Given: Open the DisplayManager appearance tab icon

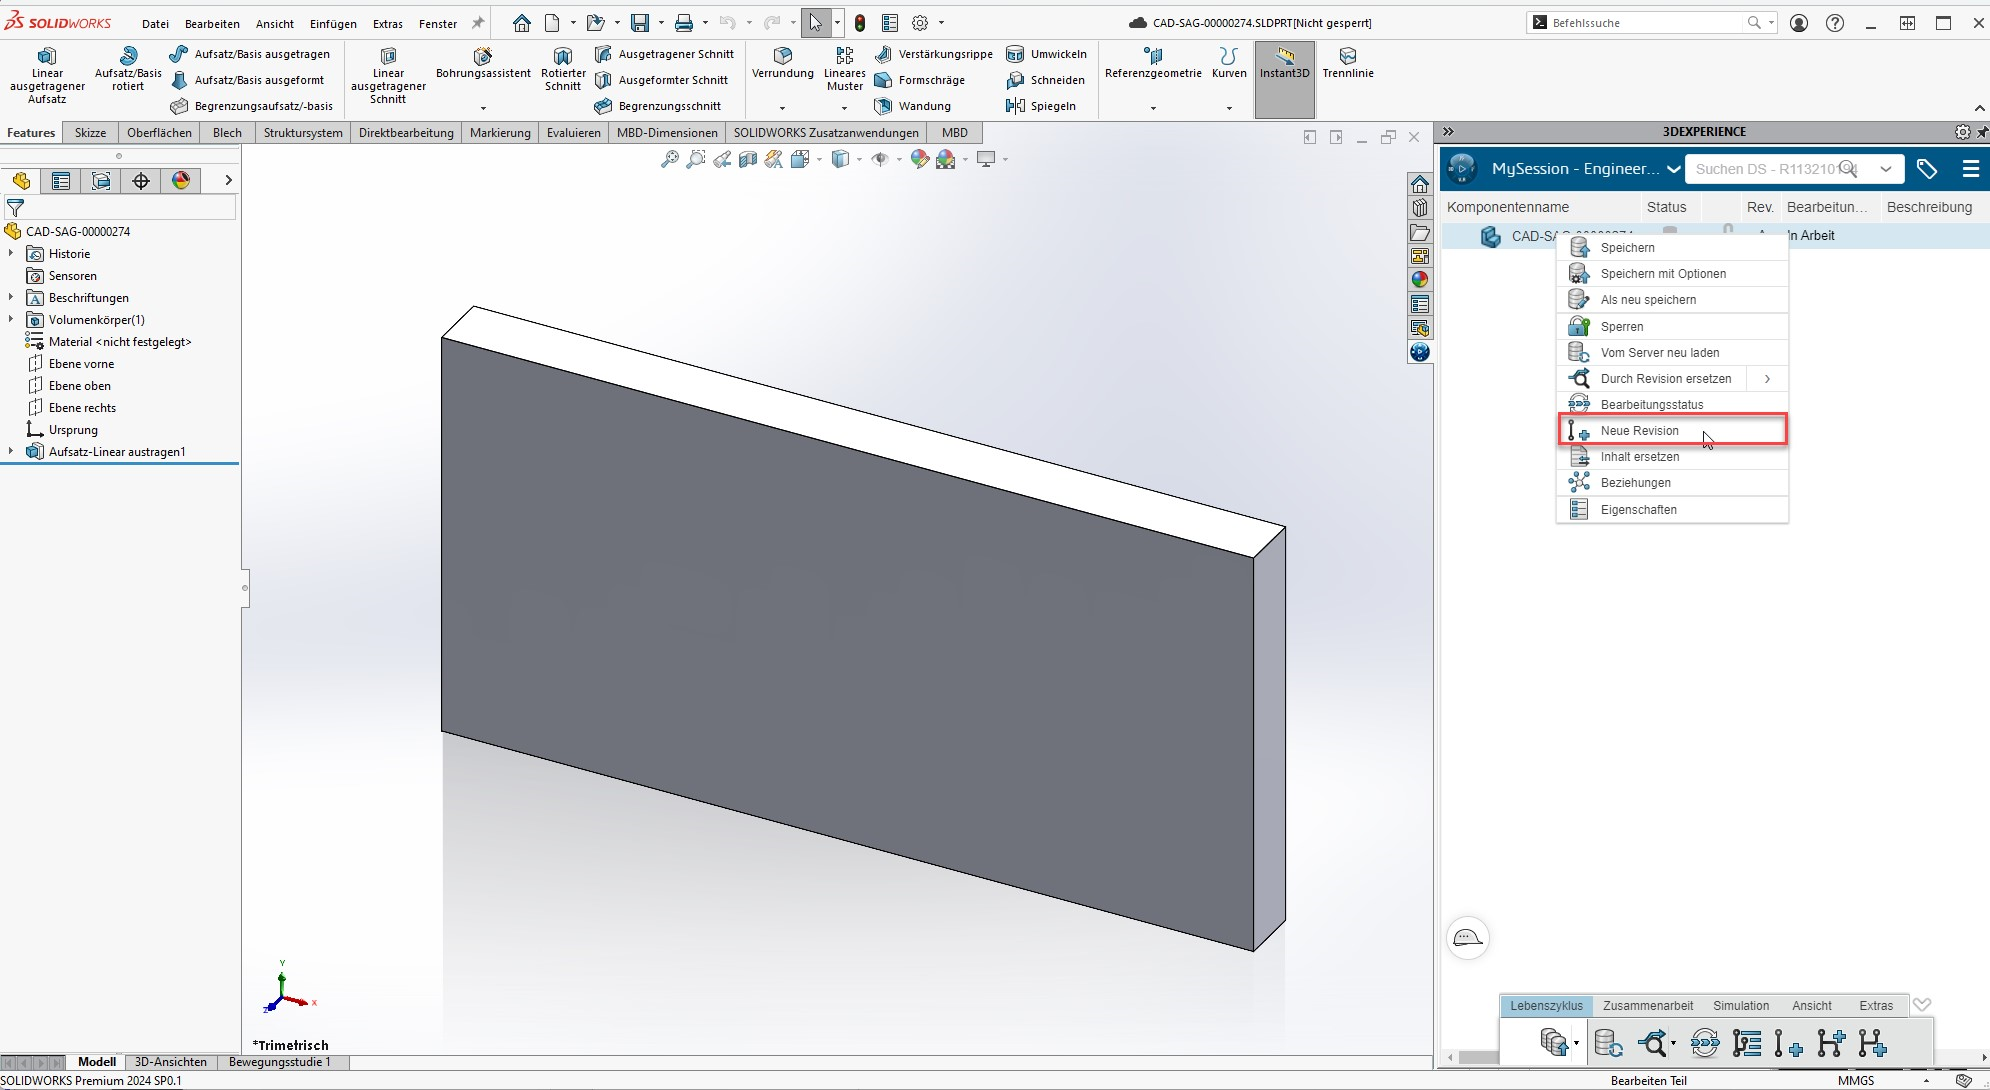Looking at the screenshot, I should tap(181, 181).
